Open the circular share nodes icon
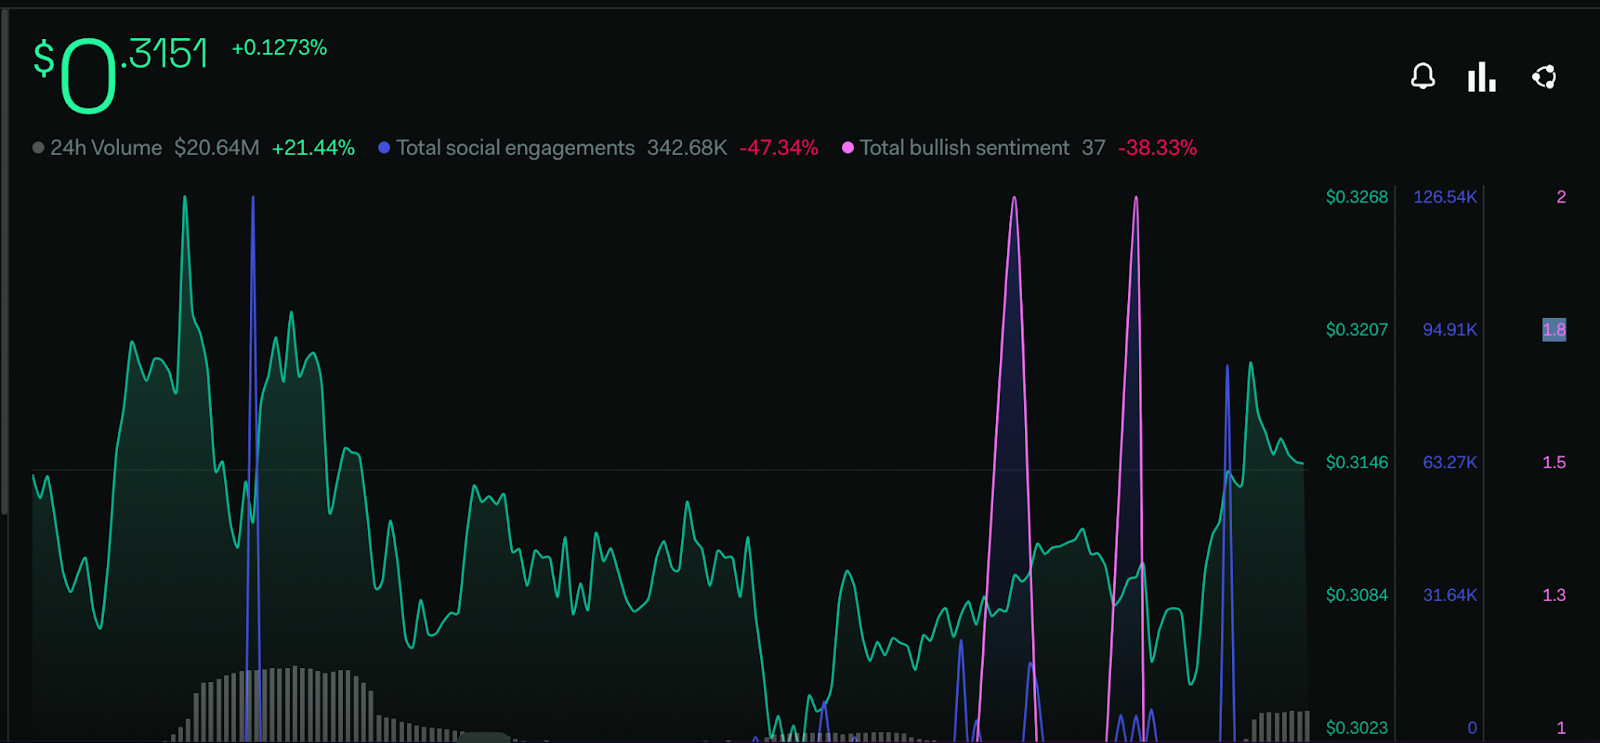 click(x=1544, y=77)
